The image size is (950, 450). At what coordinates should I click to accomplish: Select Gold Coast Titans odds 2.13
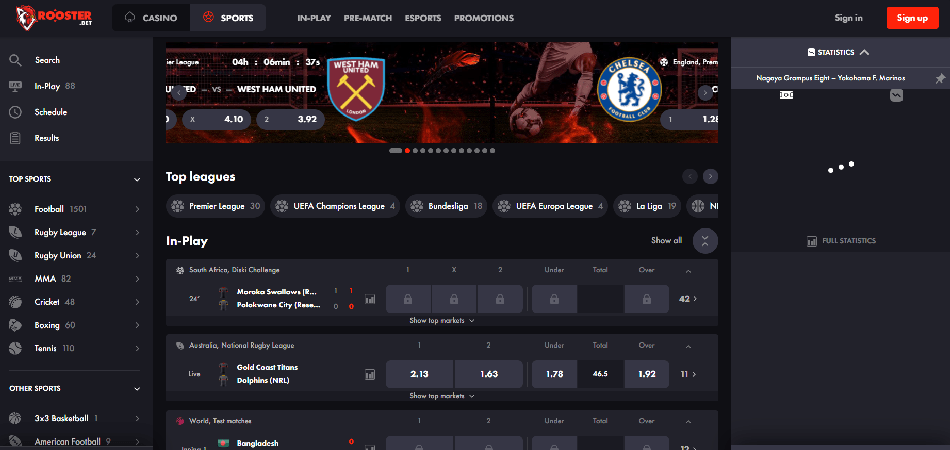419,374
